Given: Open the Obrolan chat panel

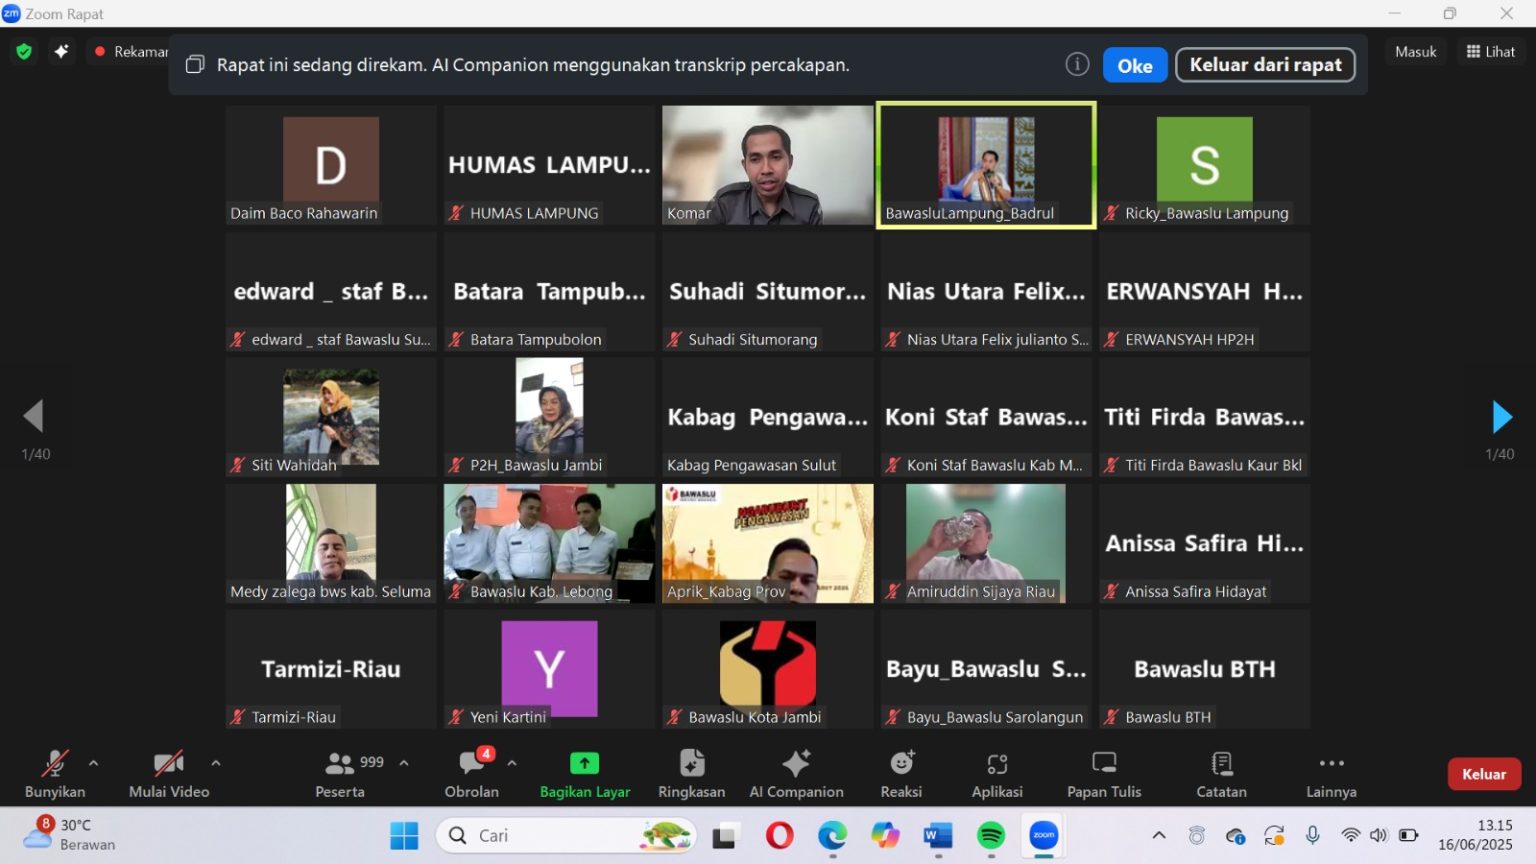Looking at the screenshot, I should (x=471, y=773).
